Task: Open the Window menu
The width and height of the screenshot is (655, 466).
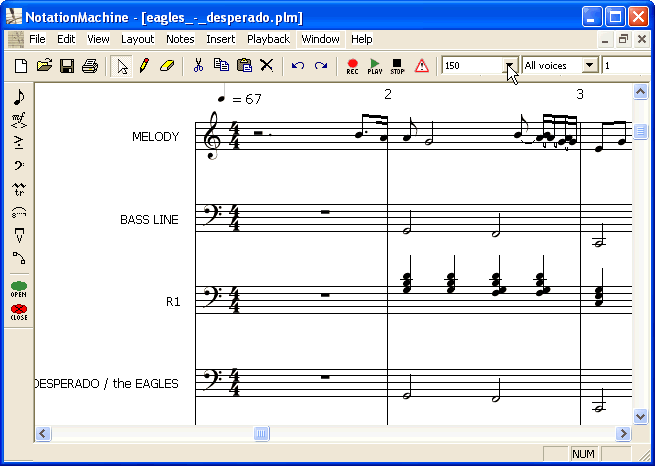Action: [320, 39]
